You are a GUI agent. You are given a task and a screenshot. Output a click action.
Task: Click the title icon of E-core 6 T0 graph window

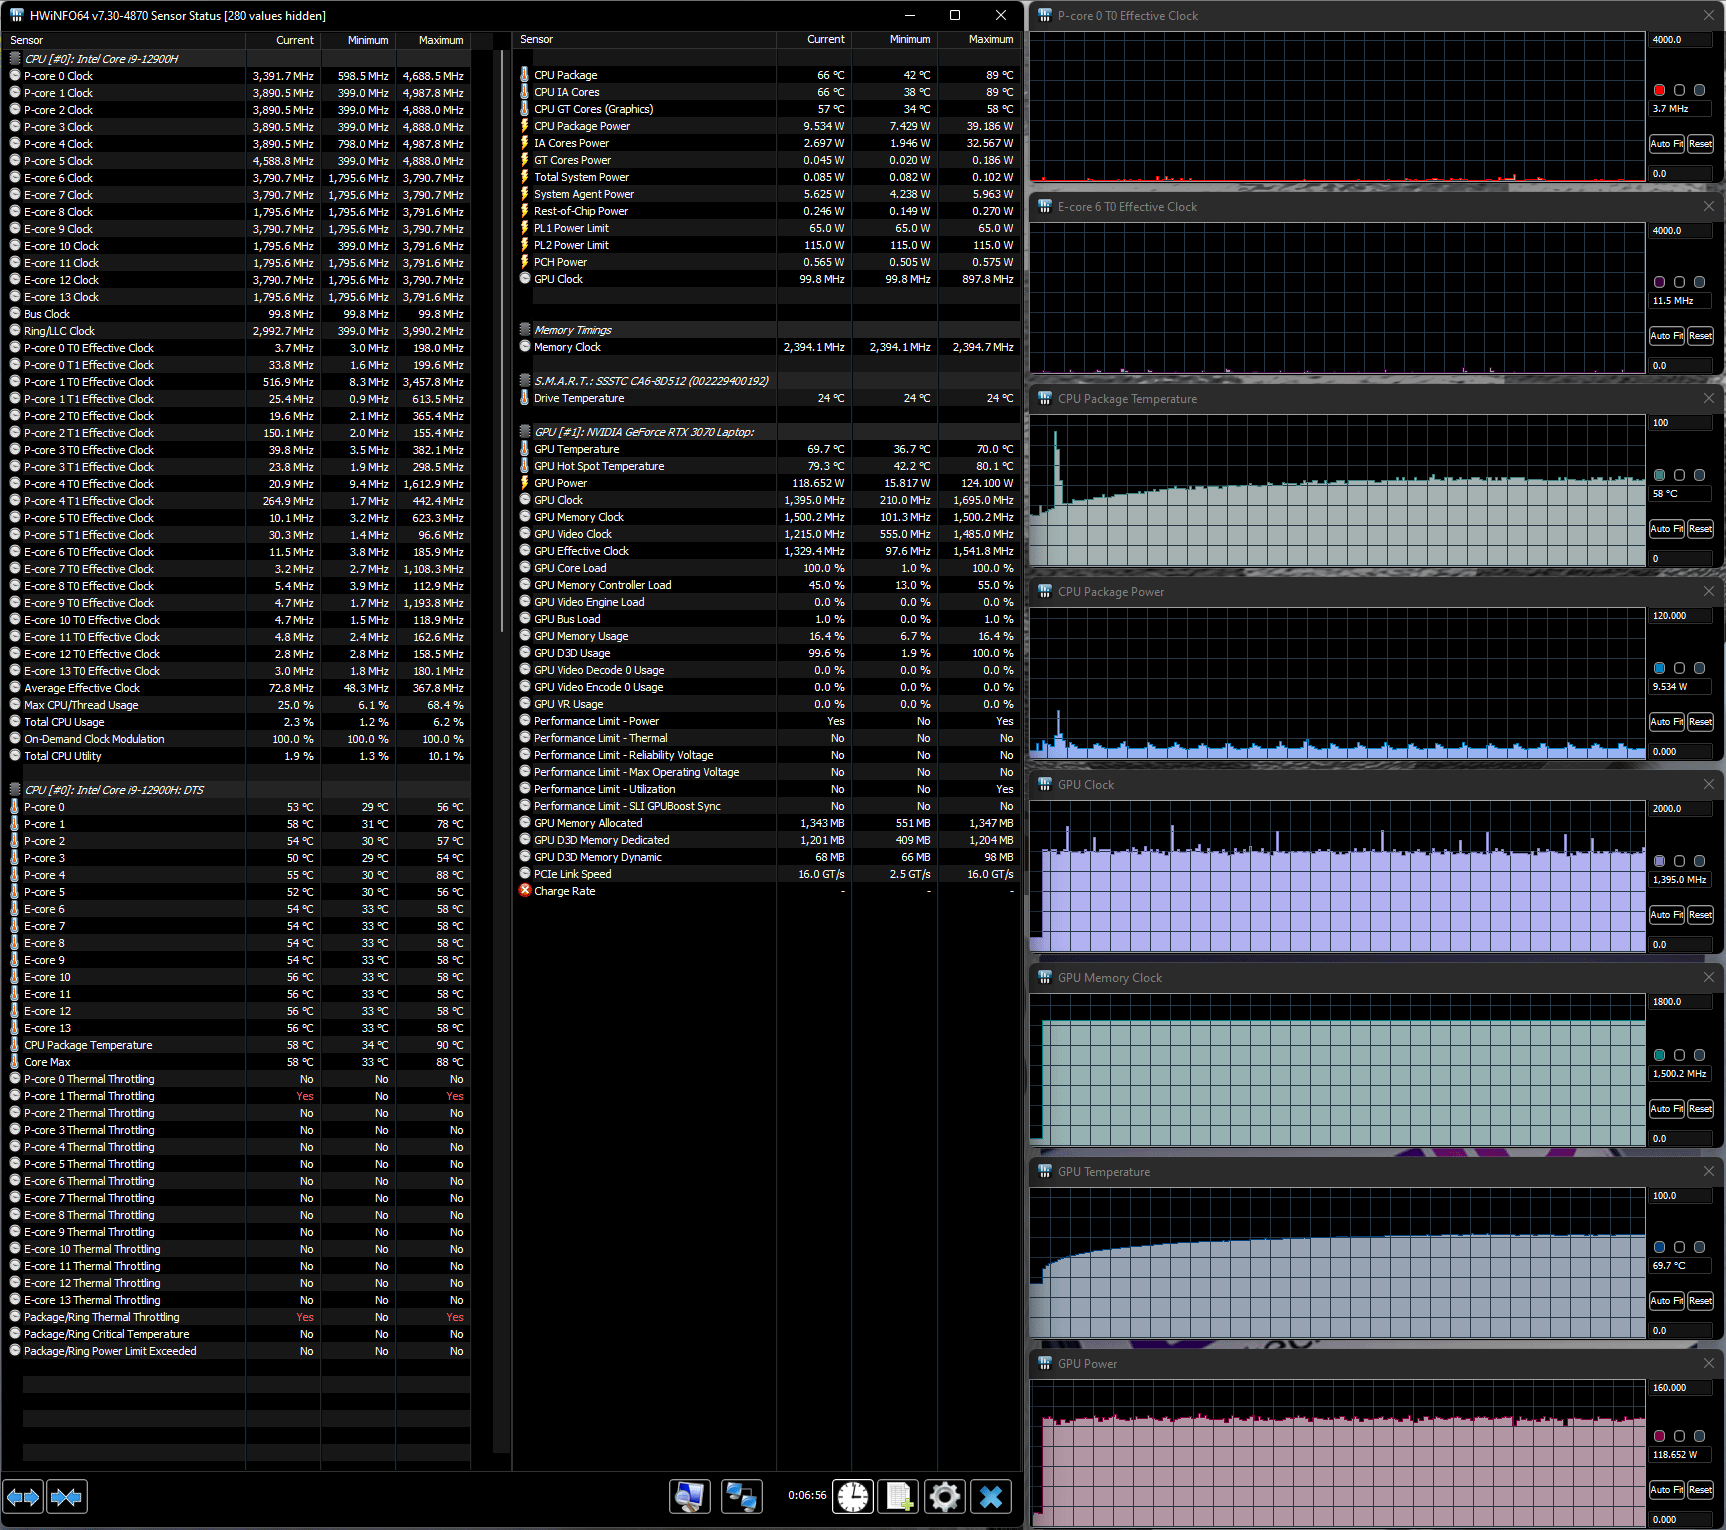pos(1045,206)
